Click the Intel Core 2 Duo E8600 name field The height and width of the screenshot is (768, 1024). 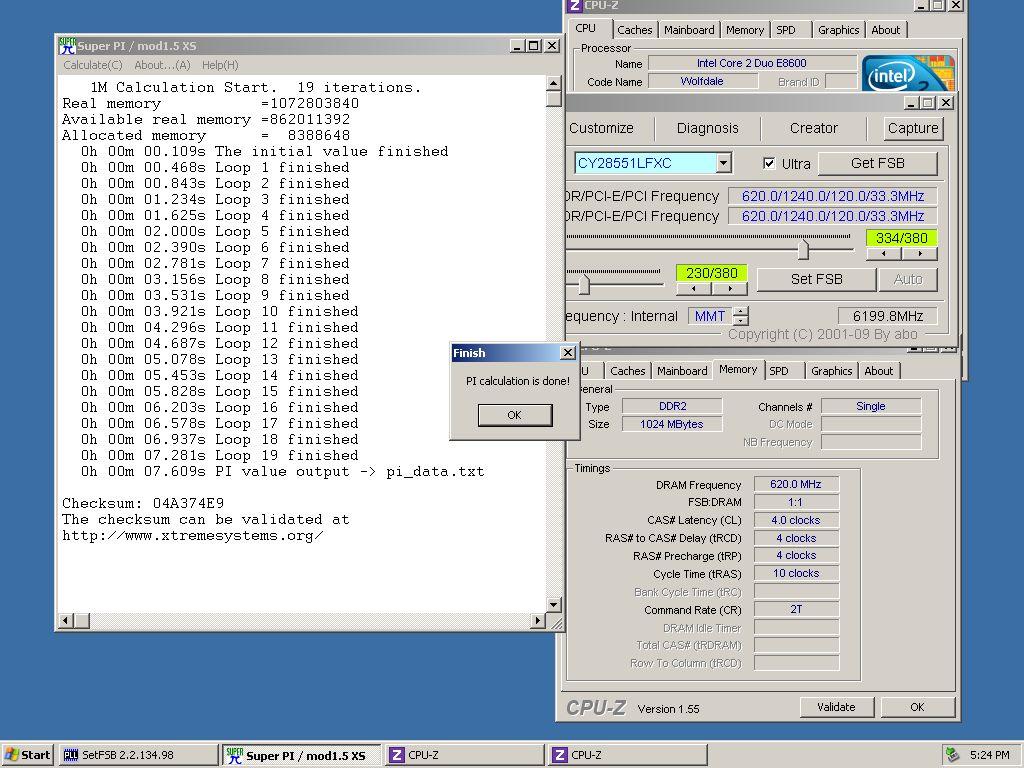tap(752, 63)
